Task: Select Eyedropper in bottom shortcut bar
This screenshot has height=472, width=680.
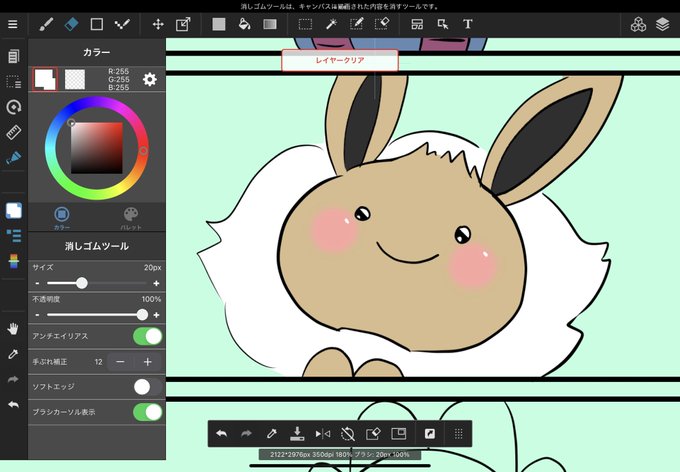Action: 271,433
